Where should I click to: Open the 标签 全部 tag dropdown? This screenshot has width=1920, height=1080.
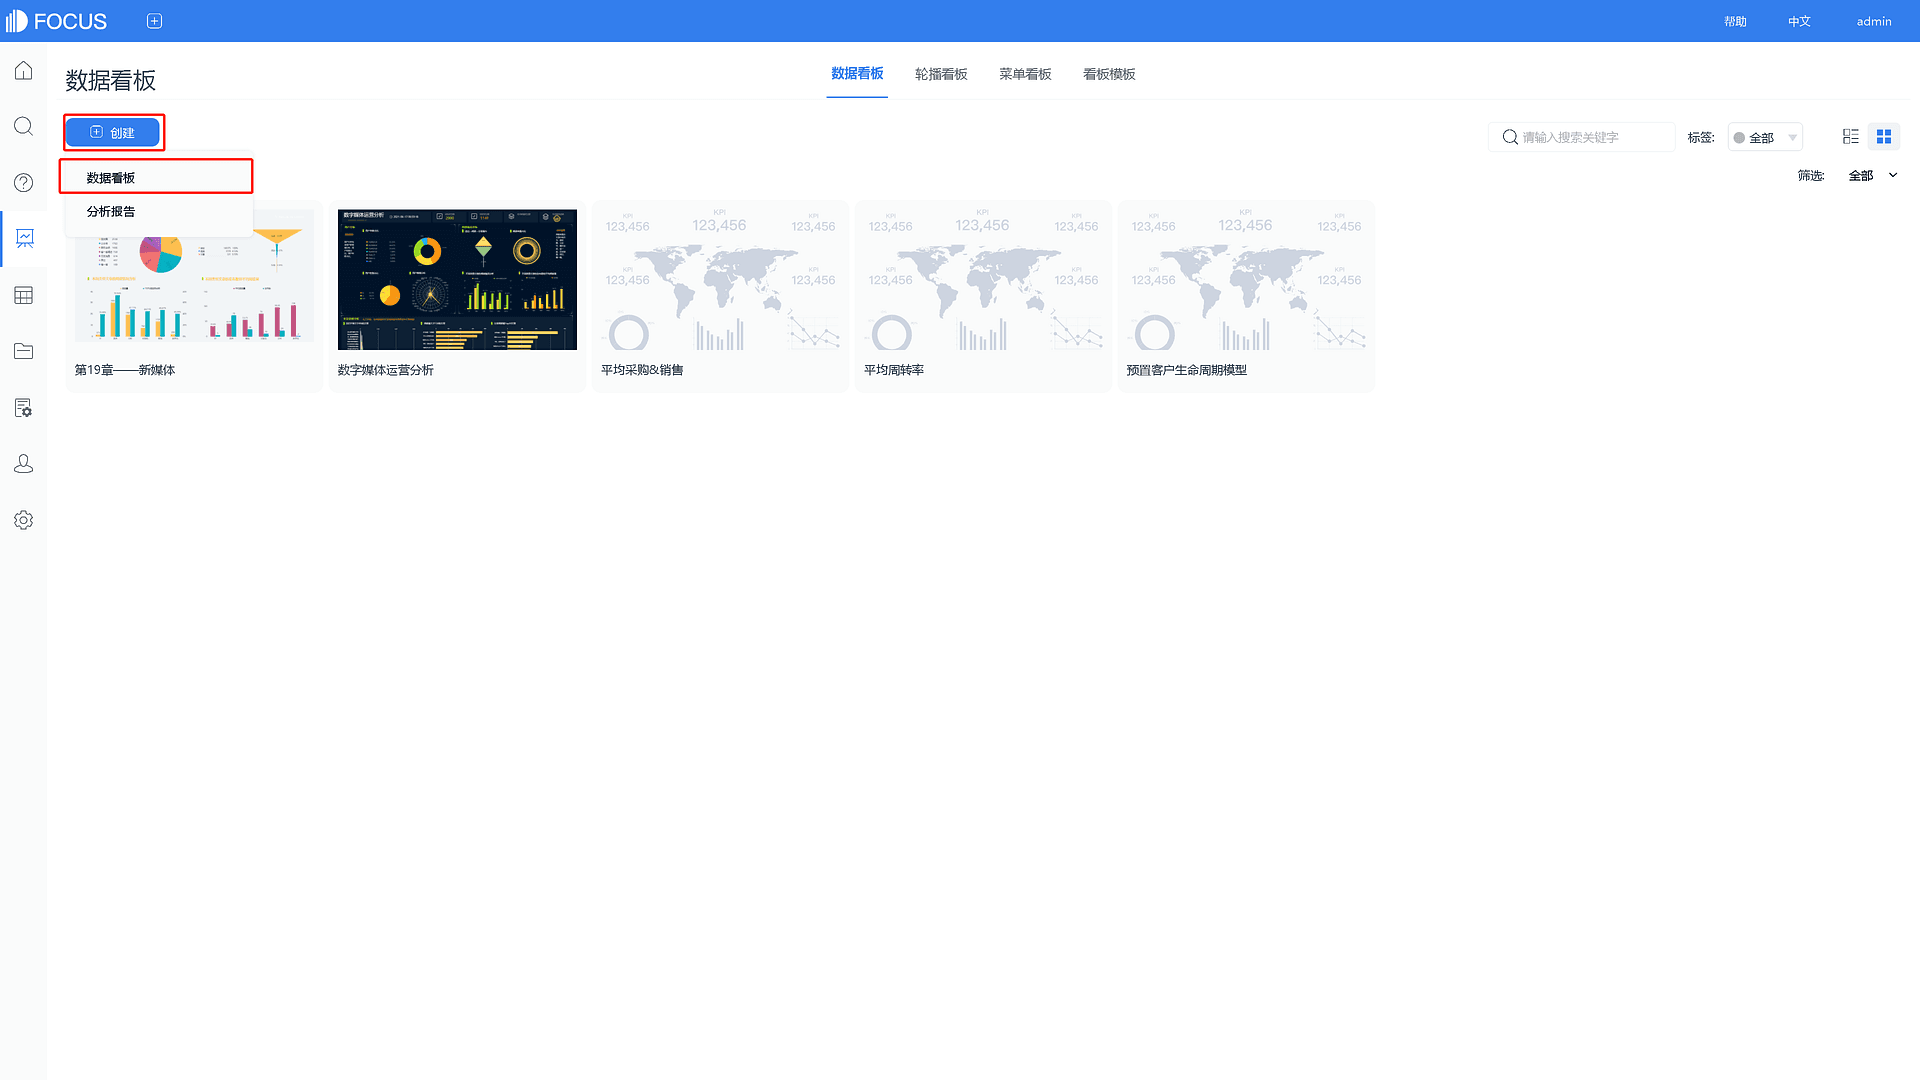click(1765, 137)
